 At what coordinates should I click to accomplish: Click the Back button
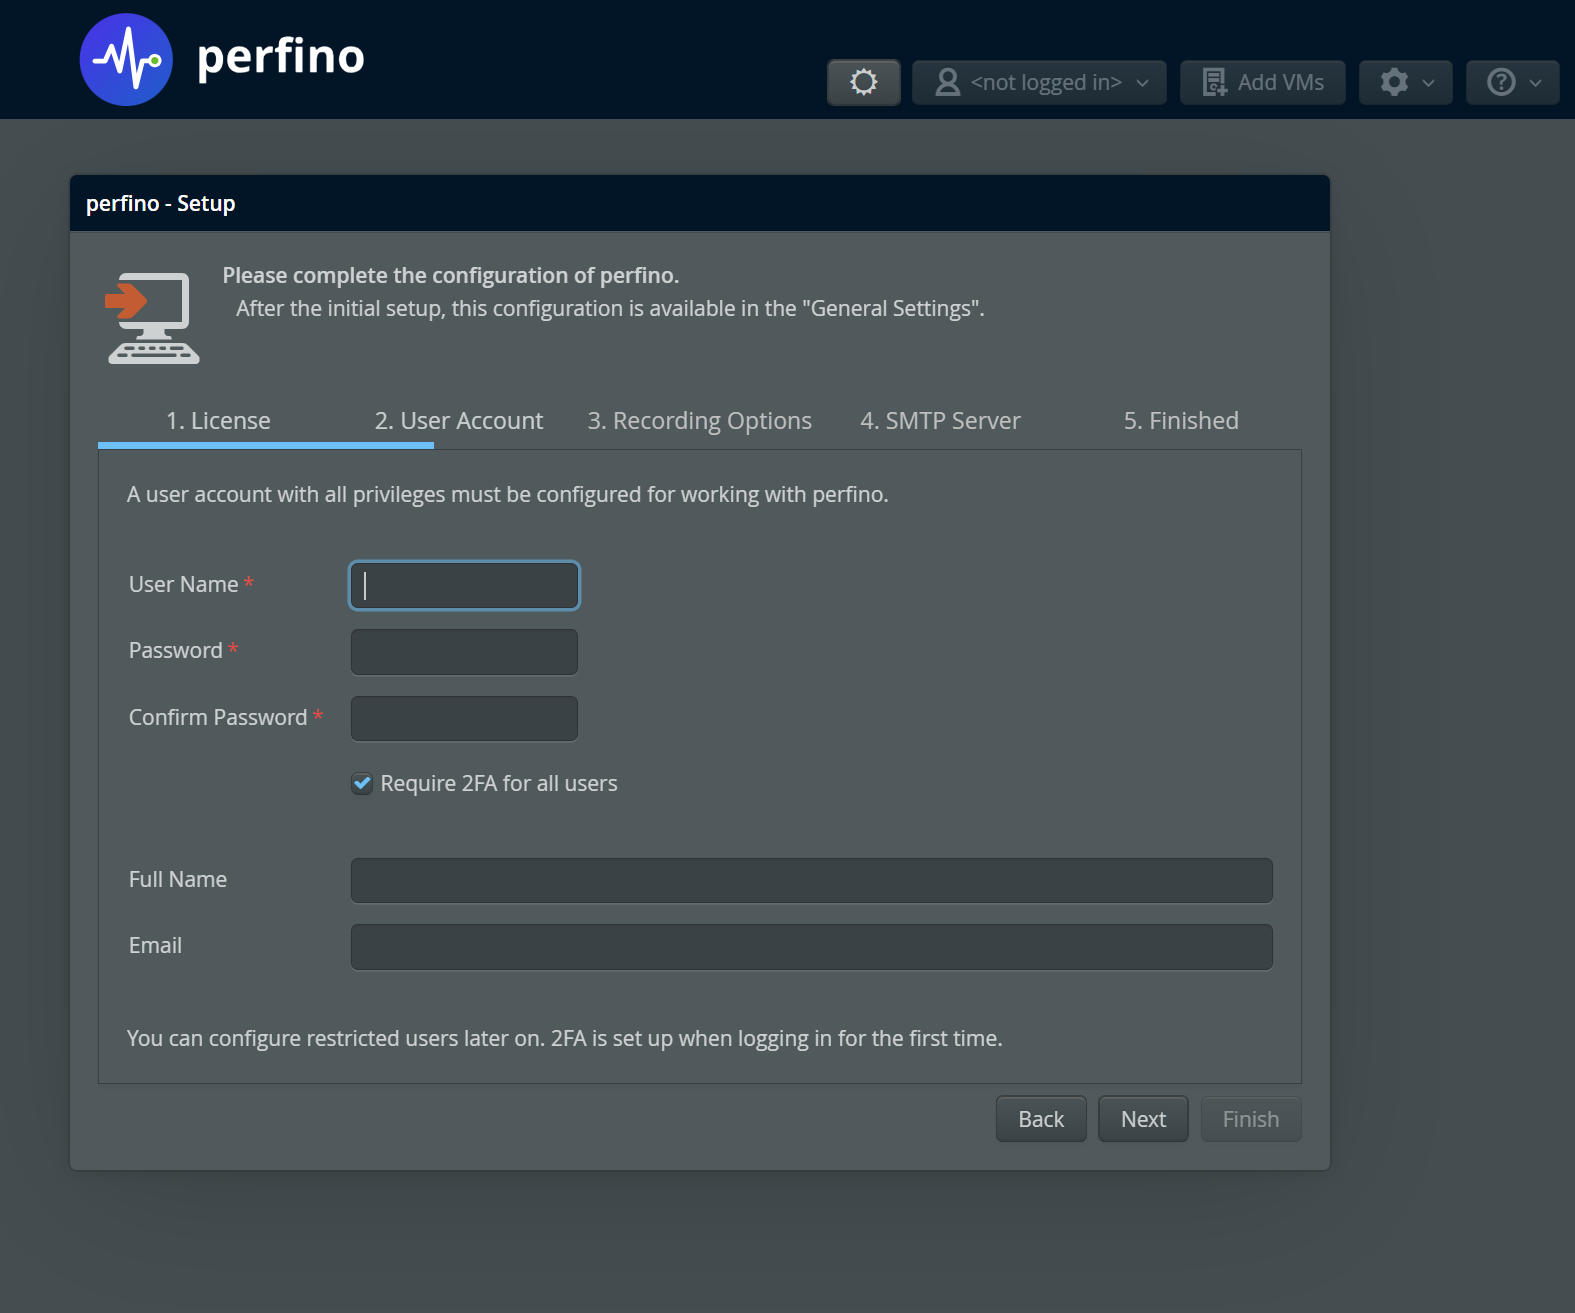point(1040,1119)
